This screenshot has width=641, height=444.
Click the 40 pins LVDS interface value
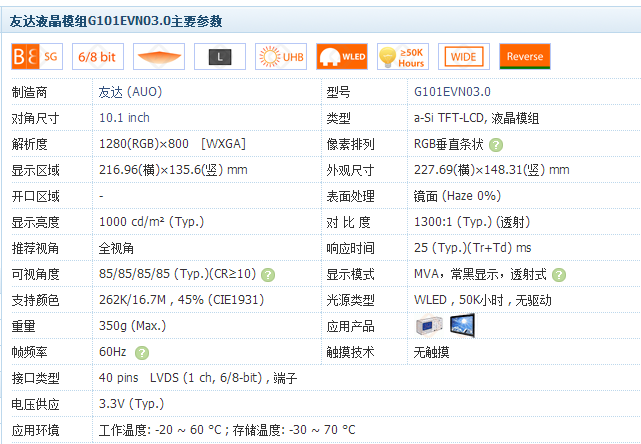[198, 378]
